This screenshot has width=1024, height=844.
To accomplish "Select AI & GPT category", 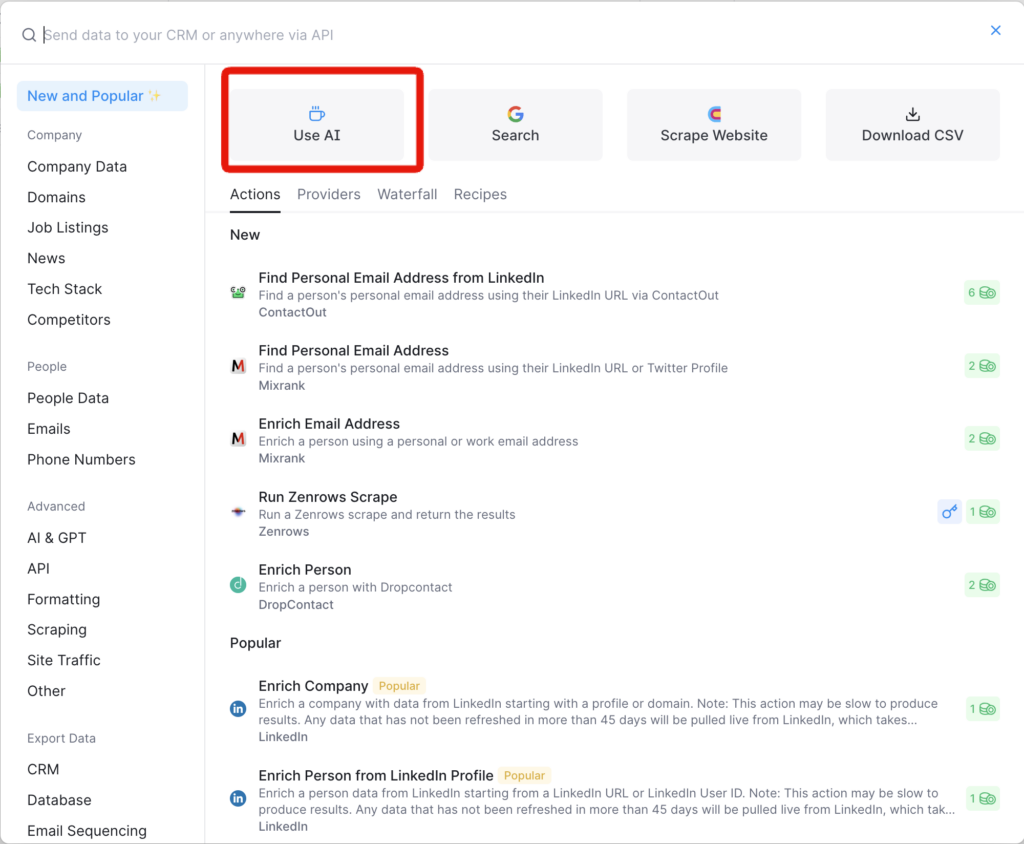I will [x=57, y=538].
